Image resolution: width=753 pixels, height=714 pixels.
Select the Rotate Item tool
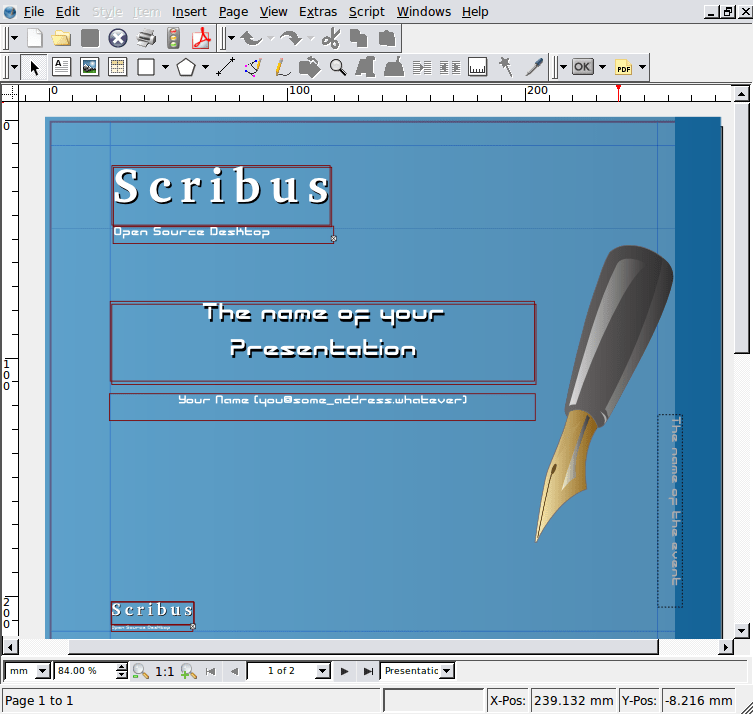coord(310,67)
